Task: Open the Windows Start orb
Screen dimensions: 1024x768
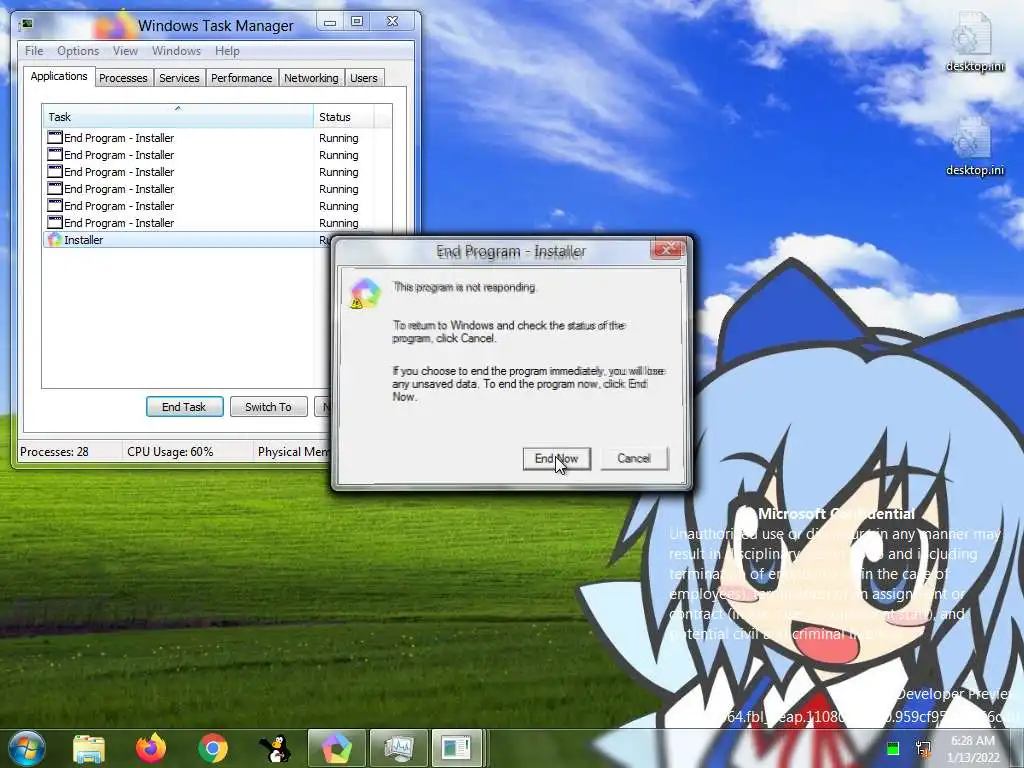Action: point(26,748)
